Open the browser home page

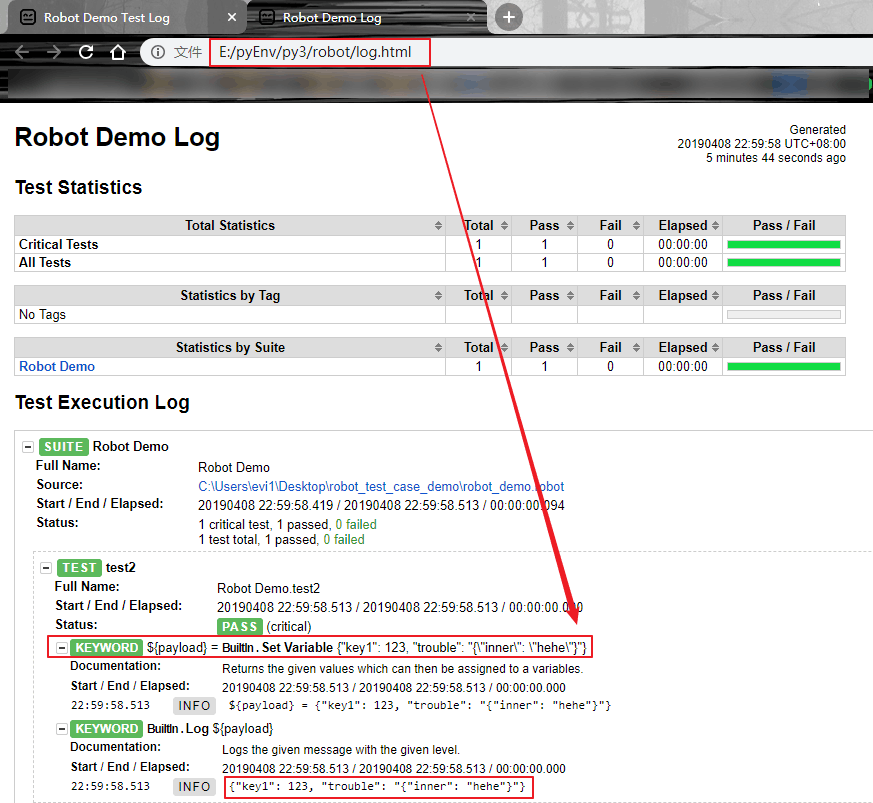pyautogui.click(x=117, y=52)
